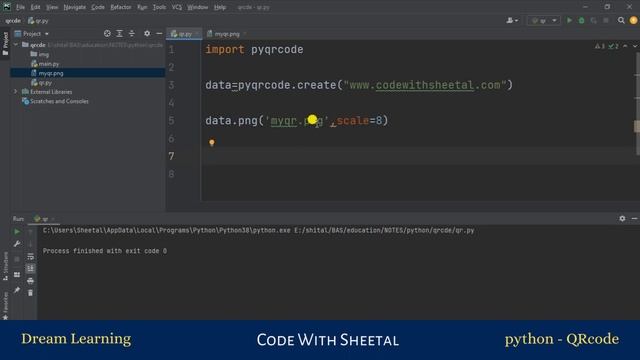Viewport: 640px width, 360px height.
Task: Go to previous highlighted error arrow
Action: [x=625, y=46]
